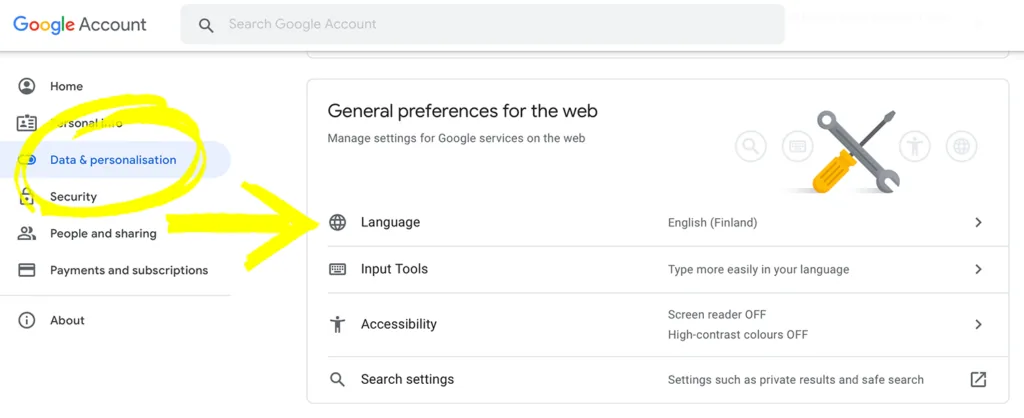The height and width of the screenshot is (418, 1024).
Task: Focus the Search Google Account field
Action: point(483,25)
